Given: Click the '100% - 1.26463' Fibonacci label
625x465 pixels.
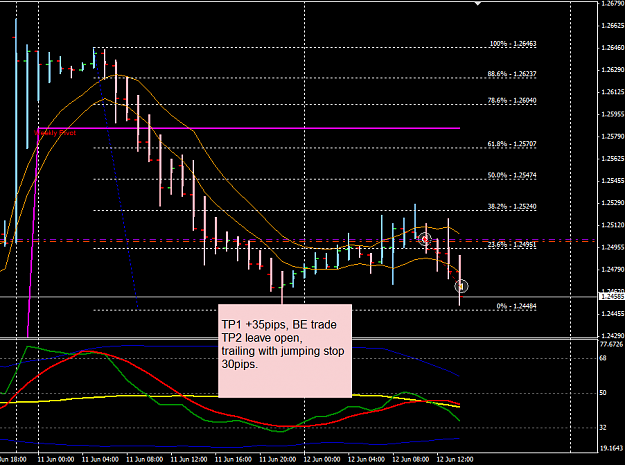Looking at the screenshot, I should (513, 43).
